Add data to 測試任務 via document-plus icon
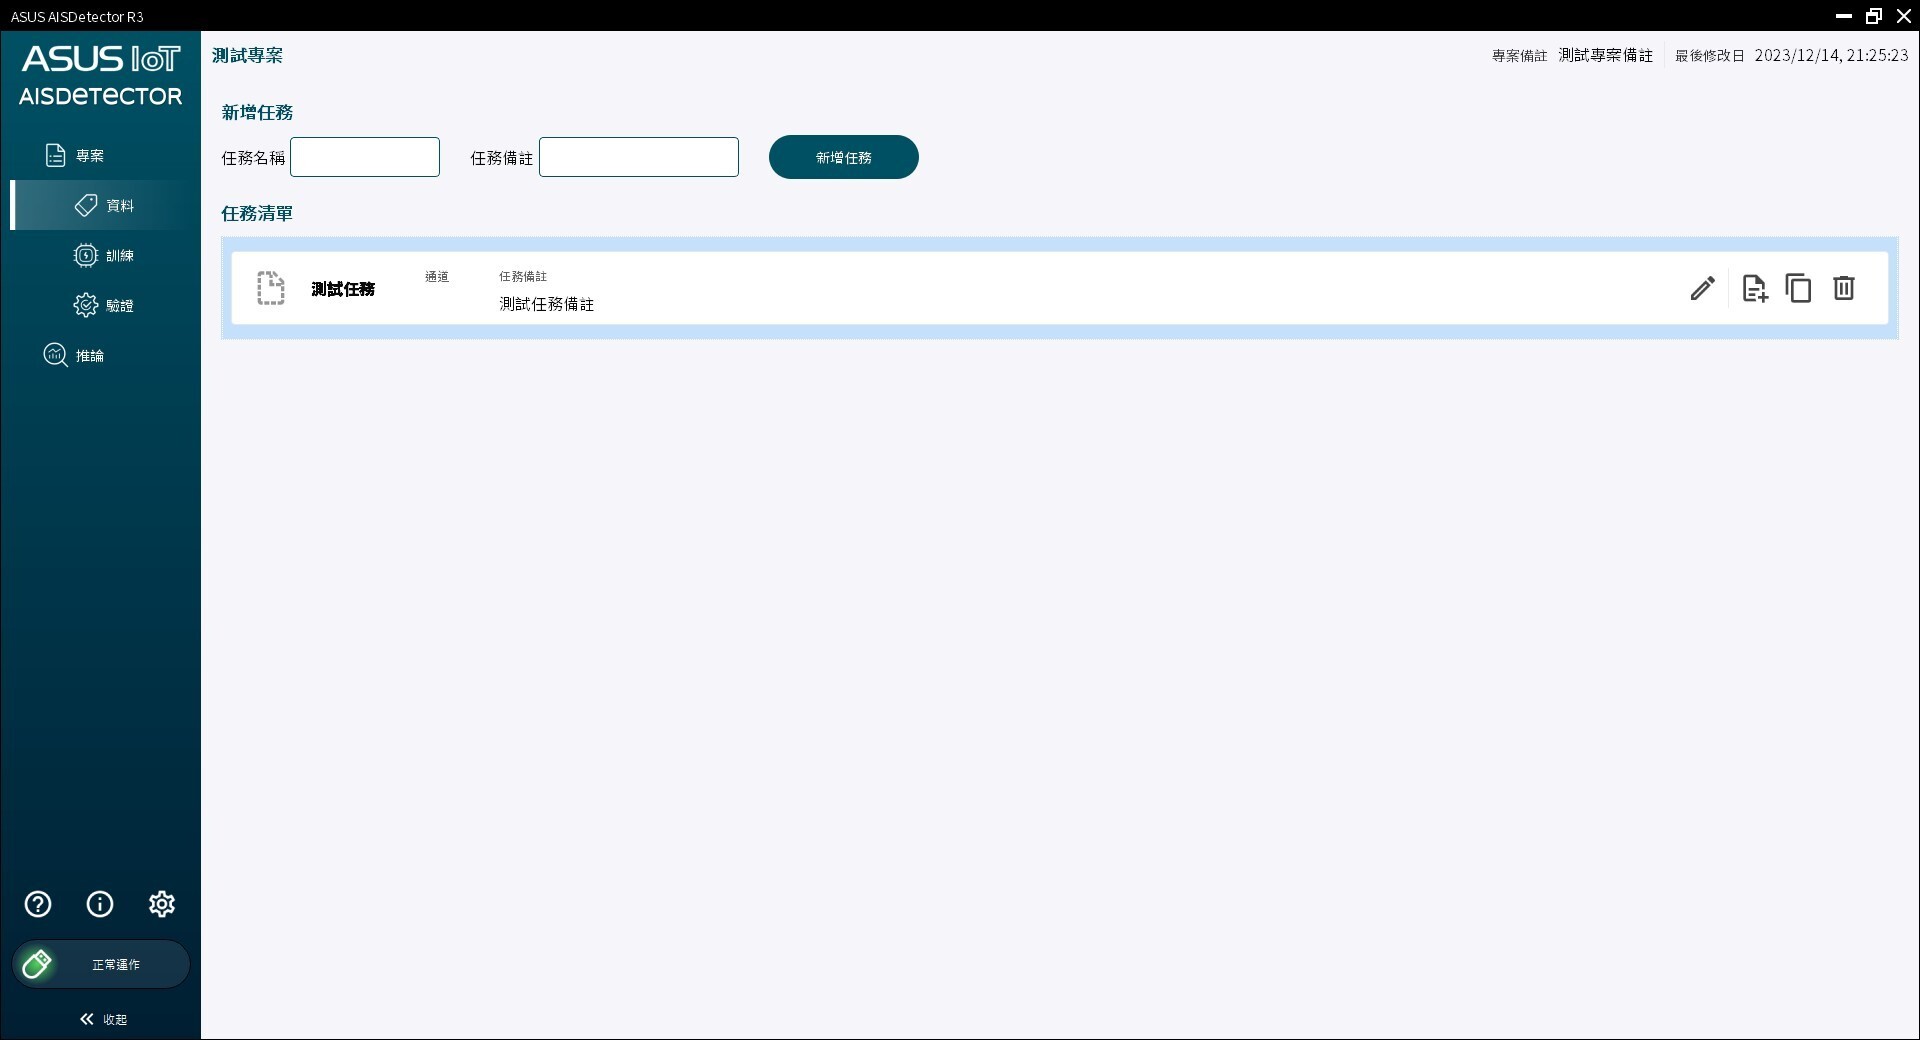 pyautogui.click(x=1753, y=288)
